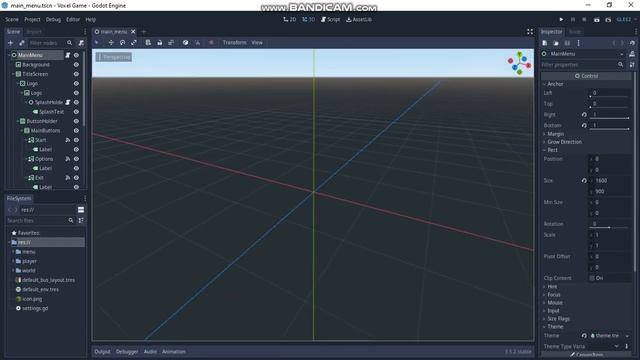The height and width of the screenshot is (360, 640).
Task: Open SplashHolder's attached script icon
Action: pyautogui.click(x=68, y=102)
